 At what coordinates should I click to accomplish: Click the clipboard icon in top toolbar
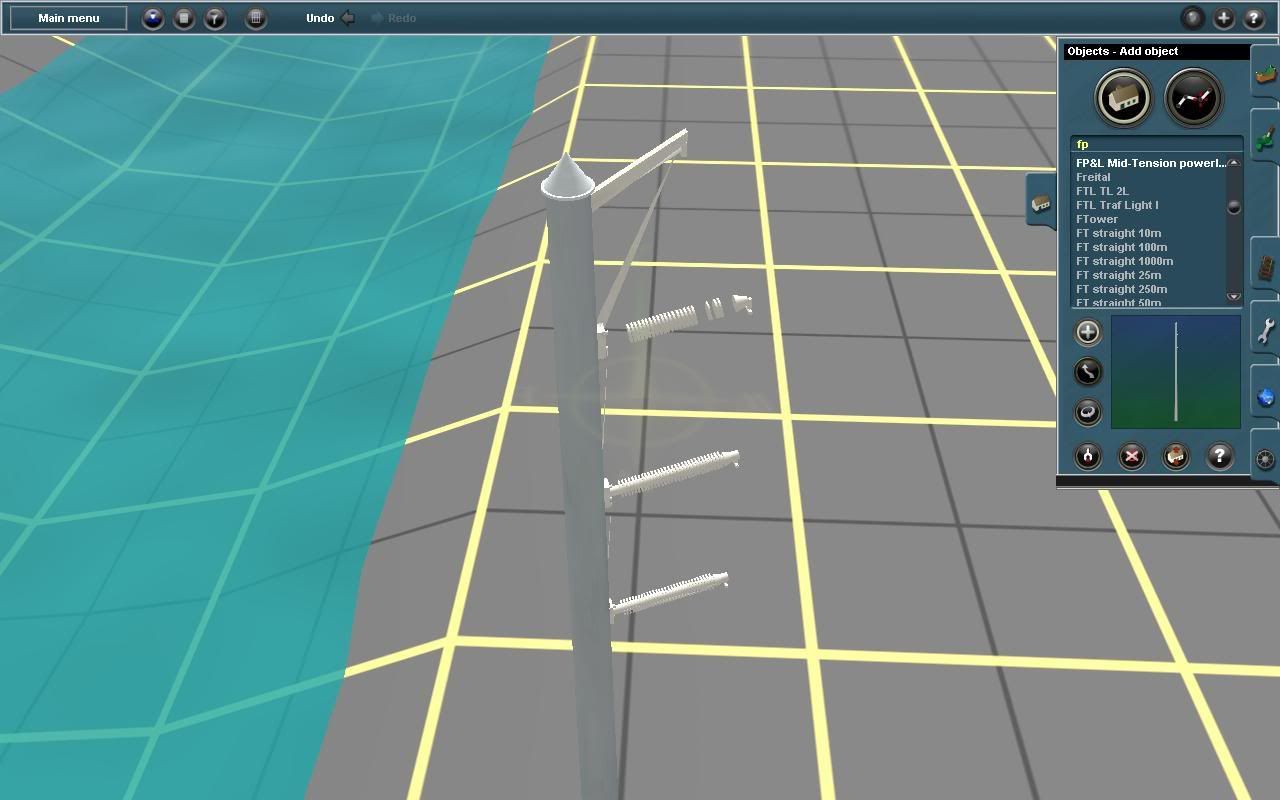[184, 18]
